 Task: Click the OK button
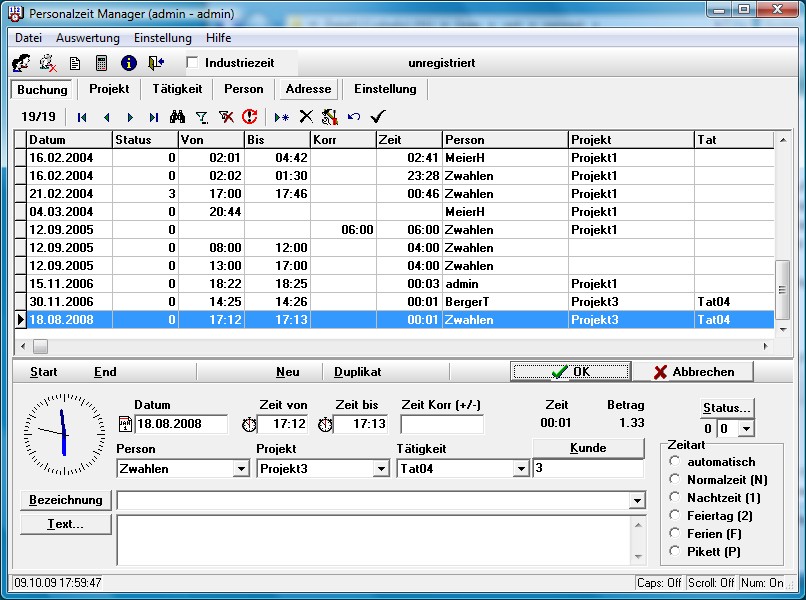pos(571,372)
